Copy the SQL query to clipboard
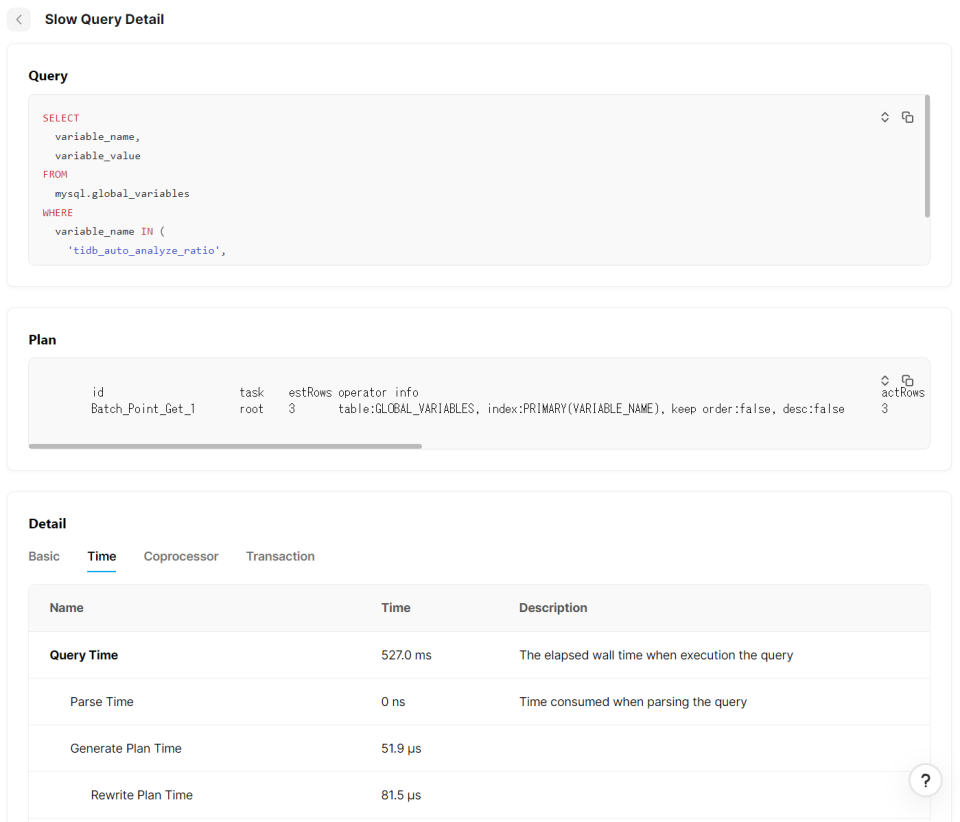 point(907,117)
